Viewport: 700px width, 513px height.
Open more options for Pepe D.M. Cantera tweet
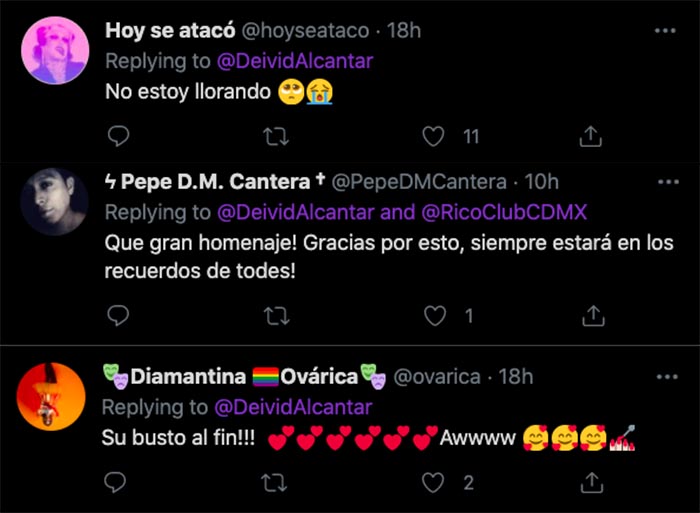(665, 182)
